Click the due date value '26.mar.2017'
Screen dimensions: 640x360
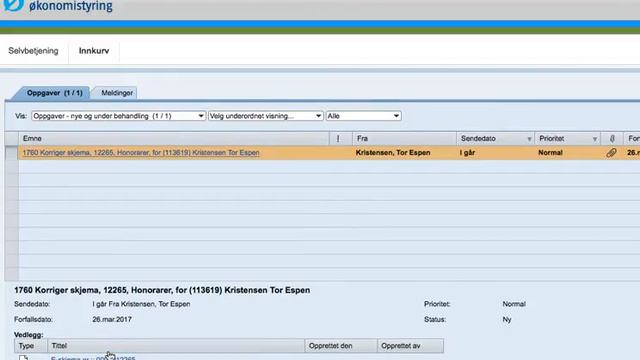coord(112,319)
